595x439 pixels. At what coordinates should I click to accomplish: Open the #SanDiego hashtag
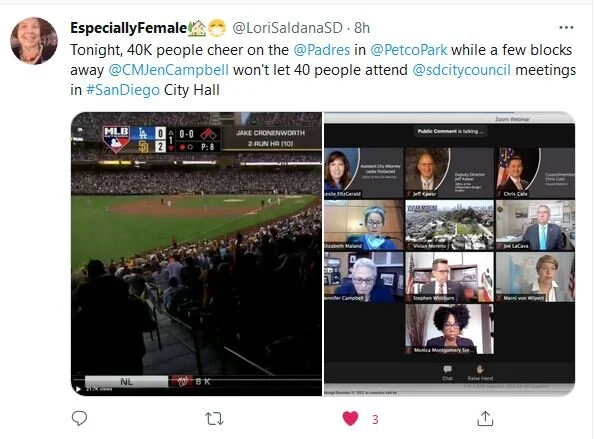coord(123,90)
